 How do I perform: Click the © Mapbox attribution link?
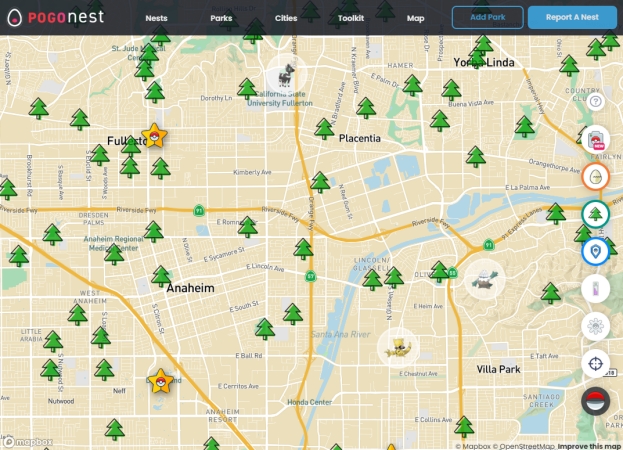[x=473, y=446]
